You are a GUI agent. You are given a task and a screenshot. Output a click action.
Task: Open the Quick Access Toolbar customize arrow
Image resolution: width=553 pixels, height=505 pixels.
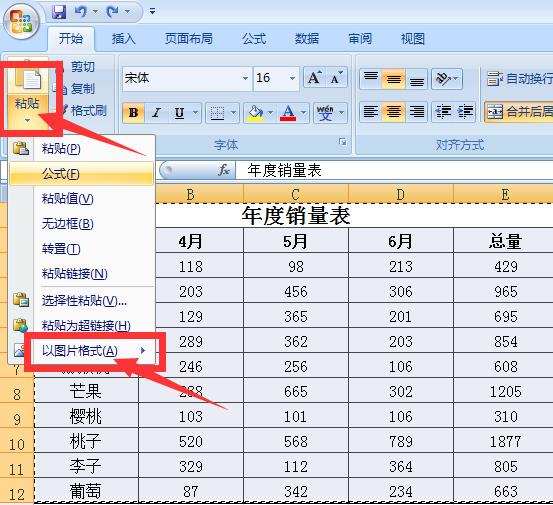coord(152,11)
